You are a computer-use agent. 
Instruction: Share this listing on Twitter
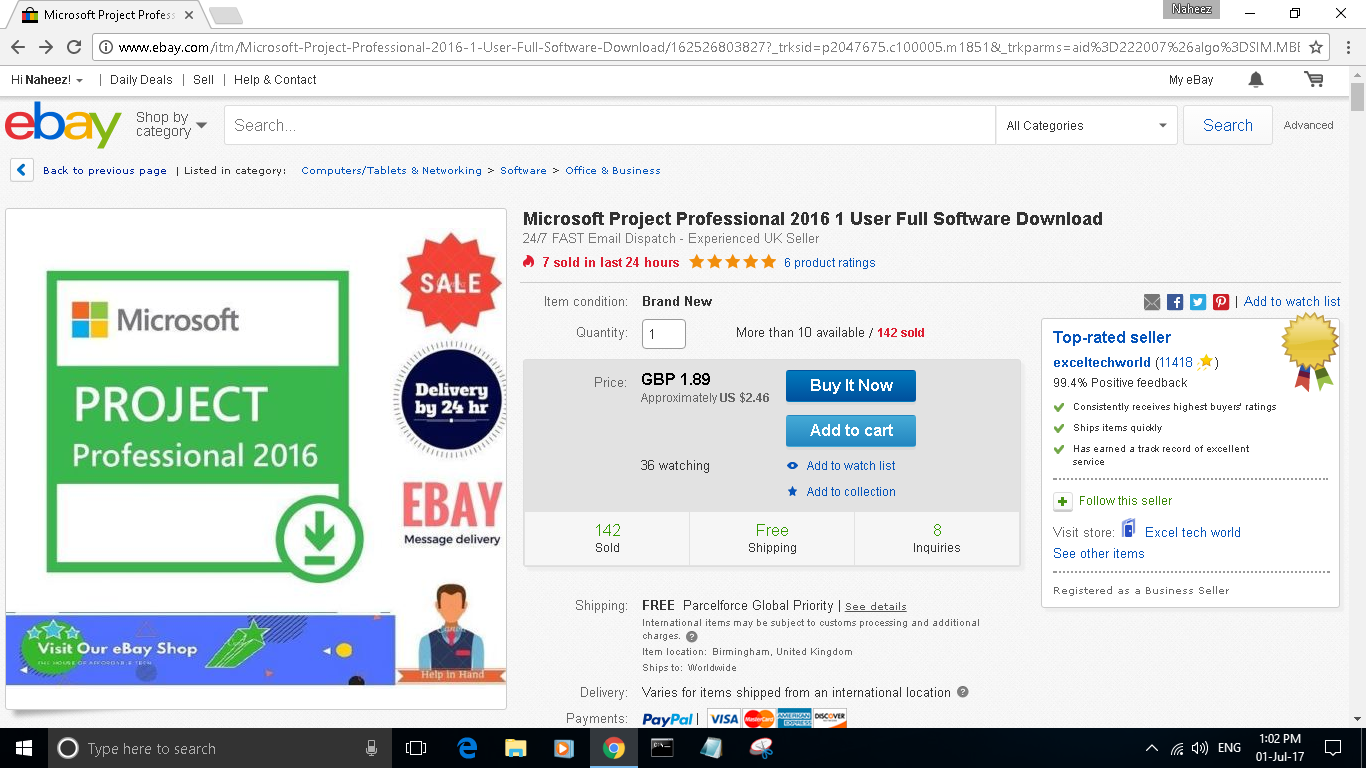1198,302
